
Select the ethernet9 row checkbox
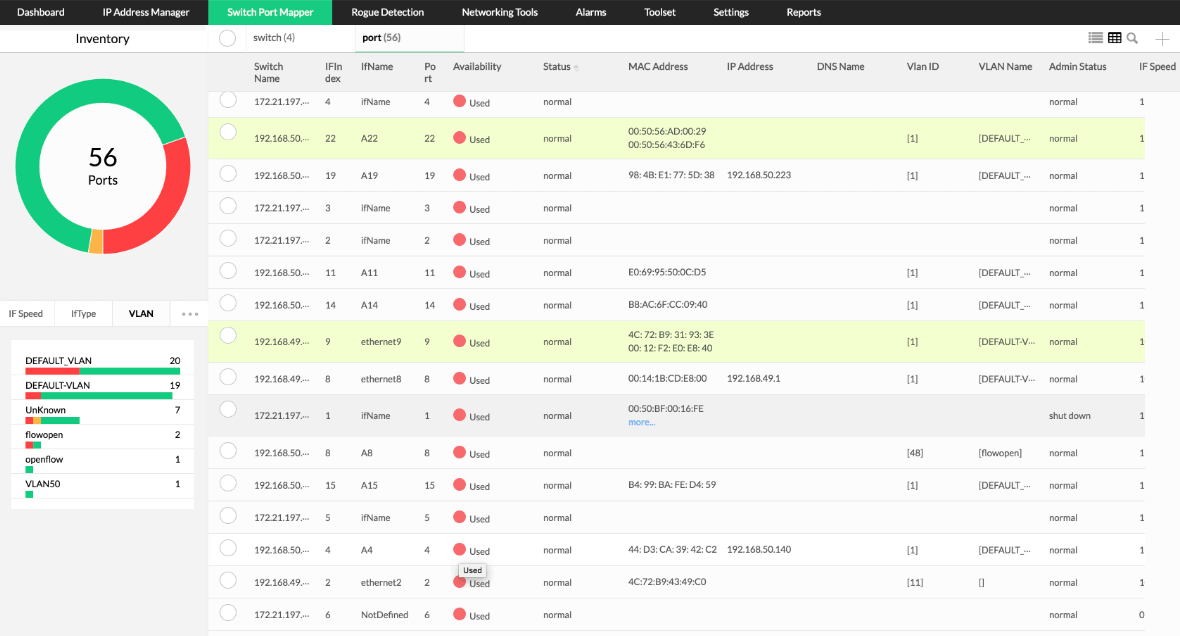(228, 336)
